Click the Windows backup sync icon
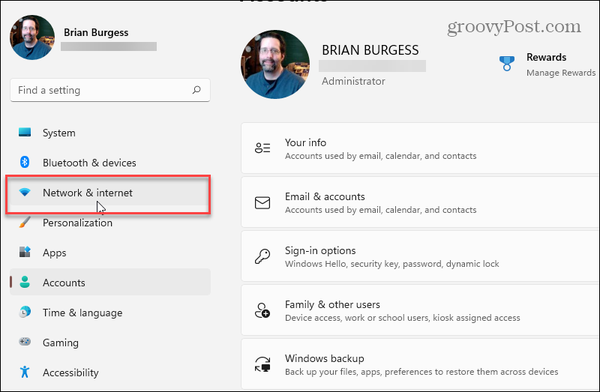 (262, 364)
